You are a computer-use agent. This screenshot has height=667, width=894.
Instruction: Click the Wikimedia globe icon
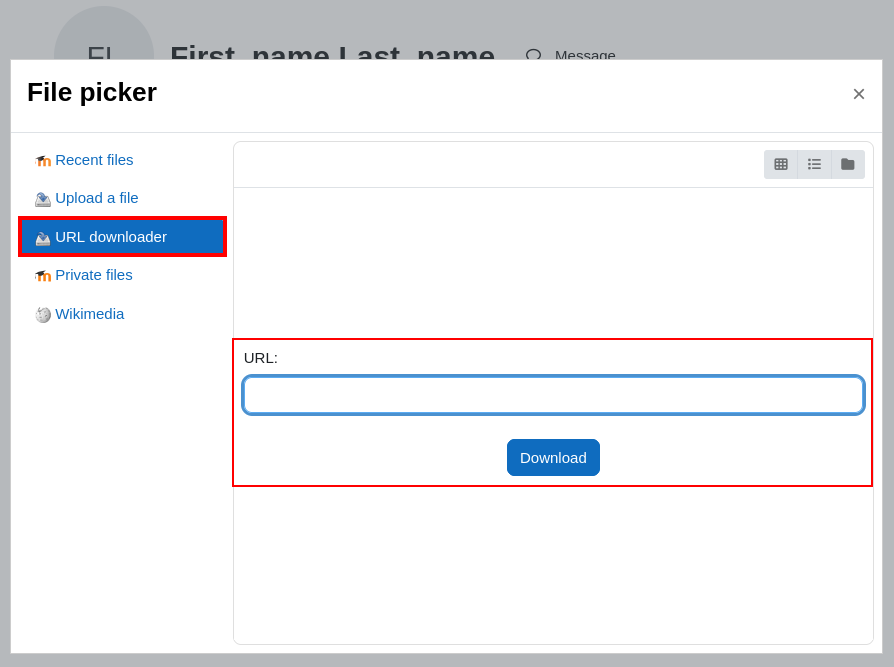click(x=42, y=315)
